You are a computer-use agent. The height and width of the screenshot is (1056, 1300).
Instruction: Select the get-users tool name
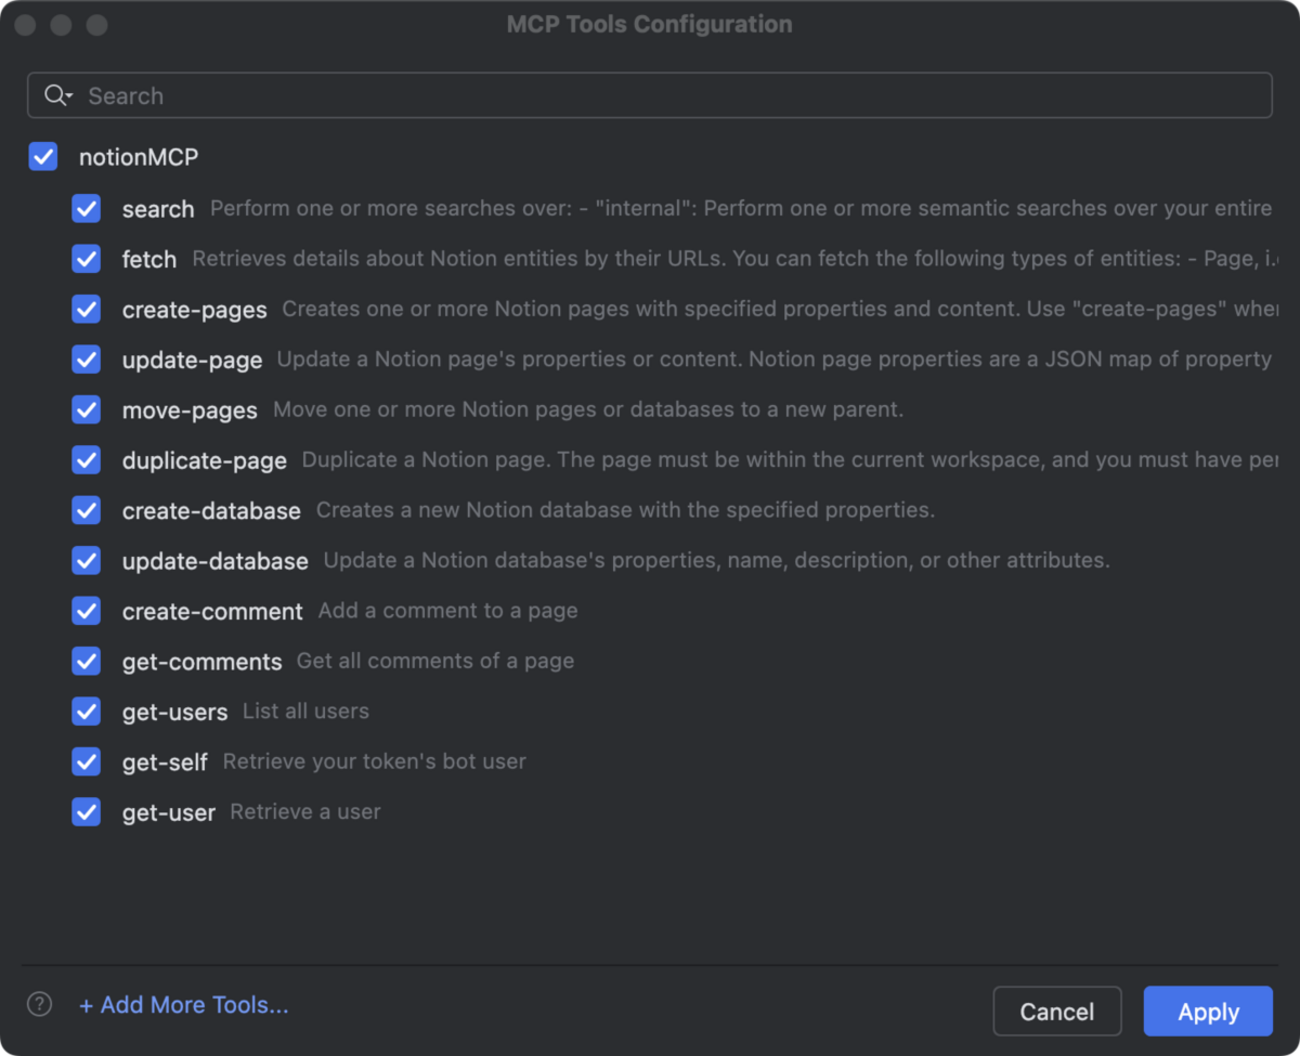175,712
